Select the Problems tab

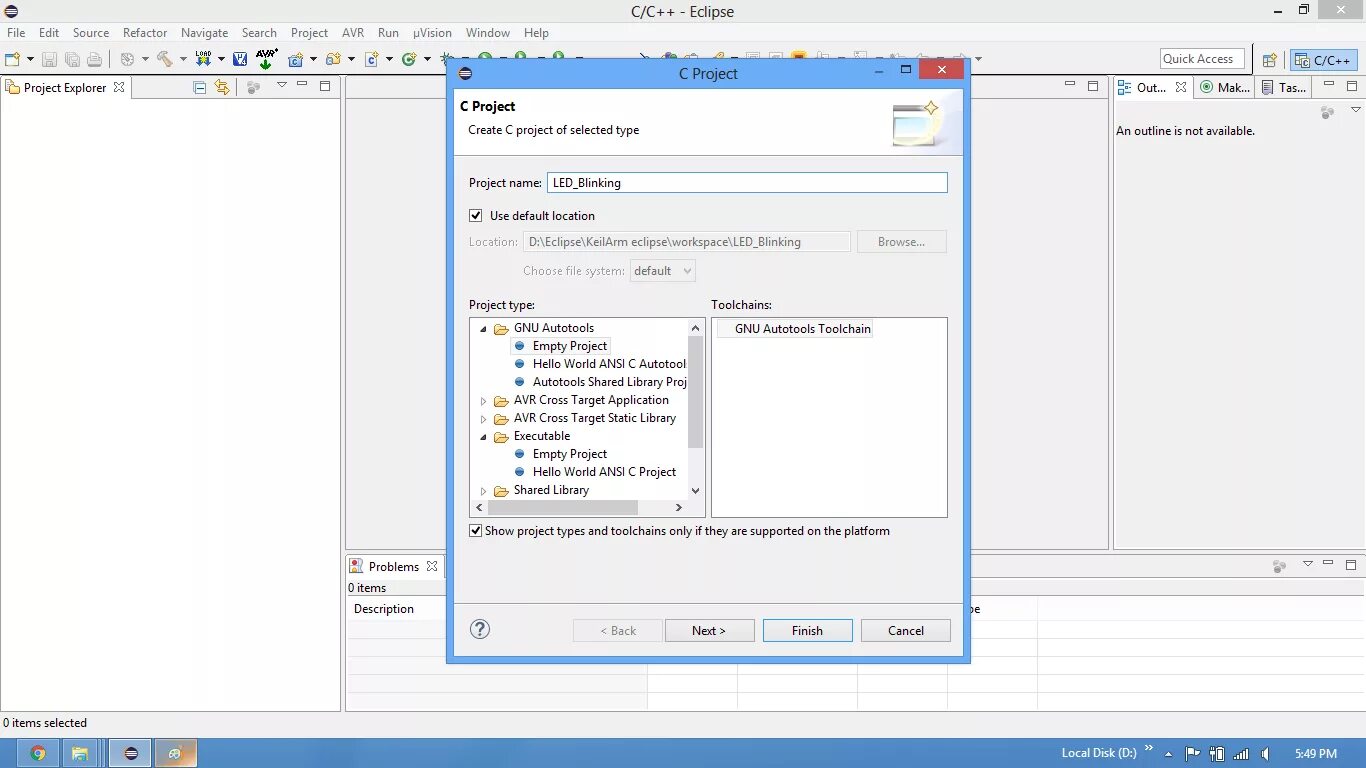[394, 566]
